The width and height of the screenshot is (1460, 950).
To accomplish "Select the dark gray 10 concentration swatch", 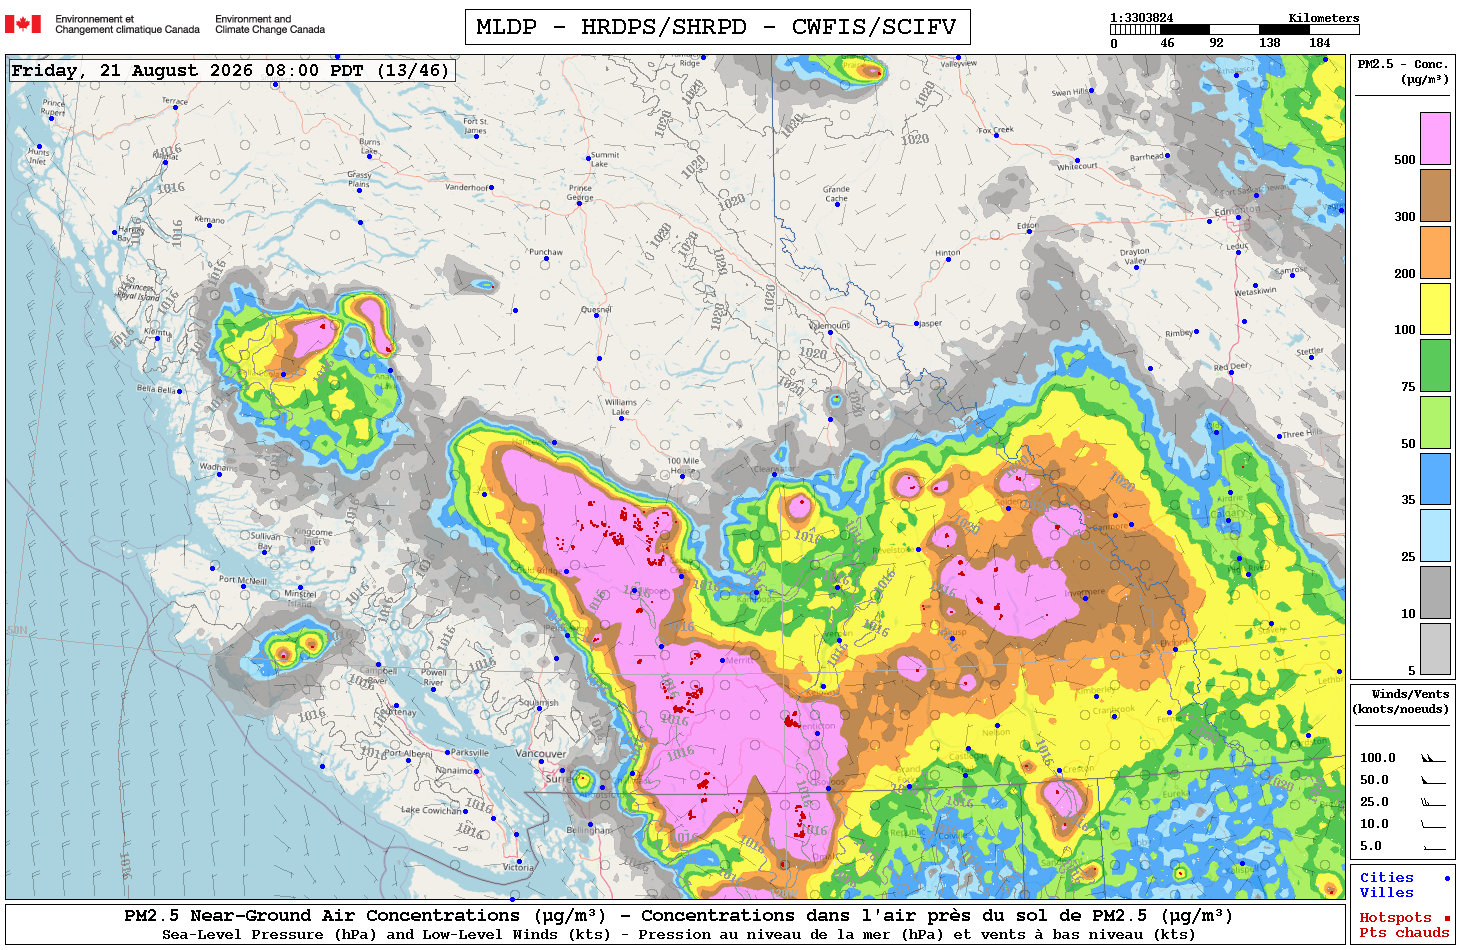I will 1435,592.
